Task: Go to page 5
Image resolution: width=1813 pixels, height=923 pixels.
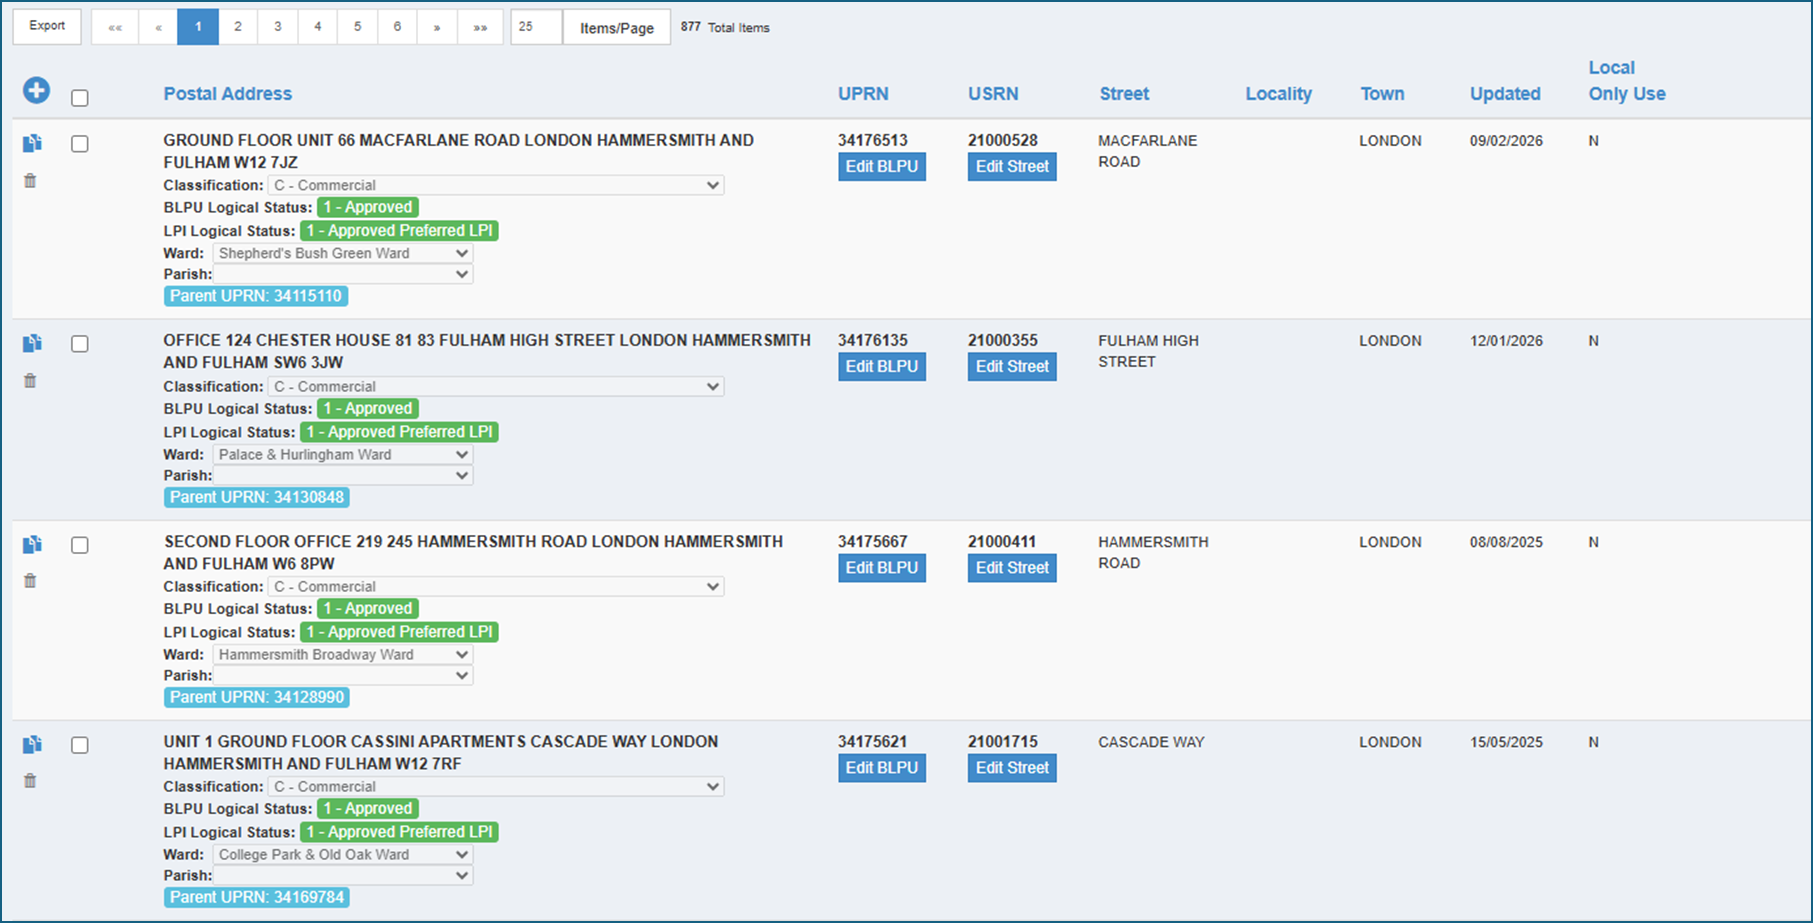Action: pyautogui.click(x=358, y=27)
